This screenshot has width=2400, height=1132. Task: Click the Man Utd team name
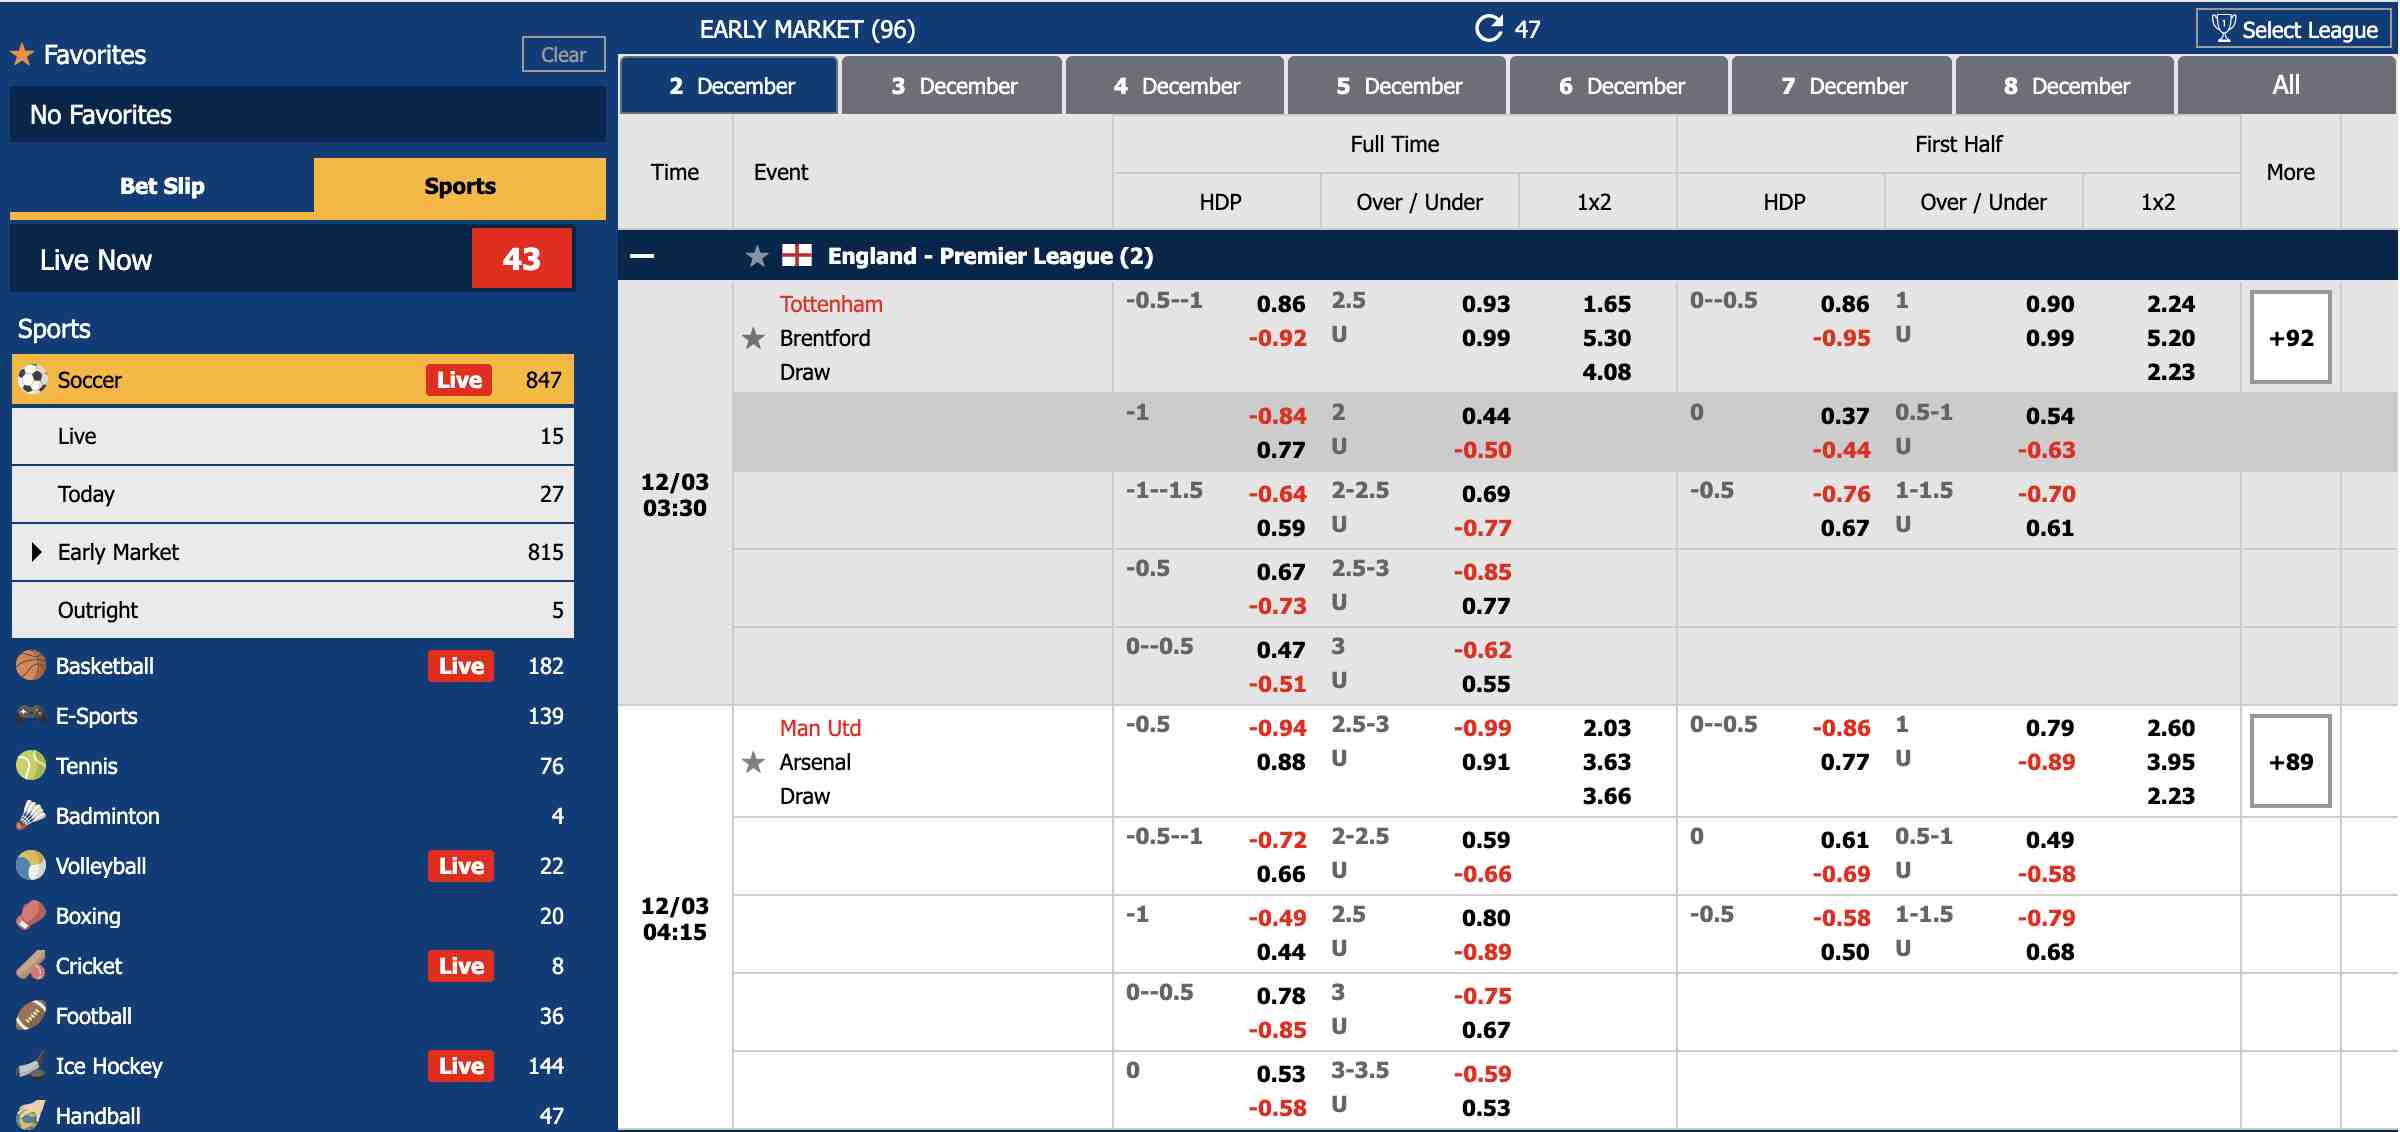(820, 728)
